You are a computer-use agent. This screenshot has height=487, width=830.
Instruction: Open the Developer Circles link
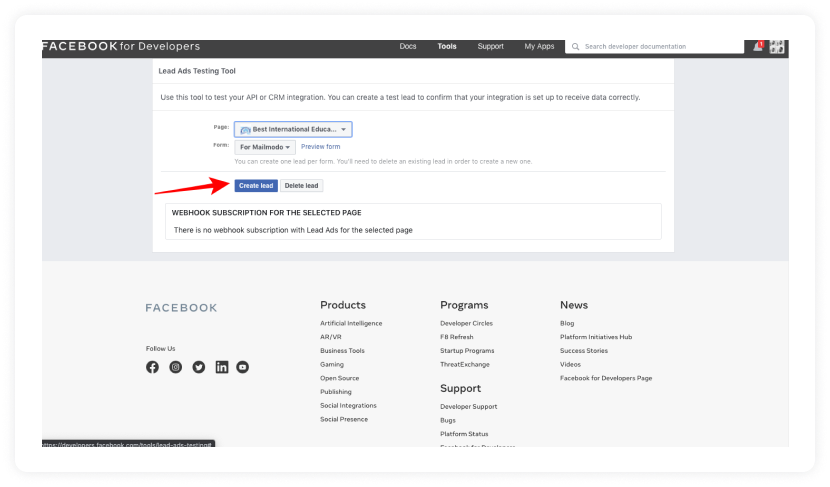coord(466,323)
